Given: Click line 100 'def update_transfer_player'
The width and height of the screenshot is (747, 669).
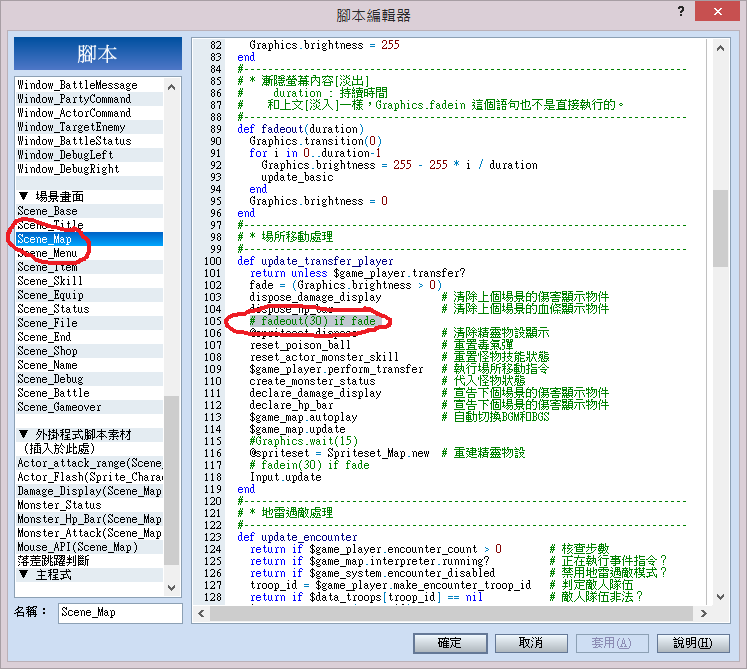Looking at the screenshot, I should tap(315, 261).
